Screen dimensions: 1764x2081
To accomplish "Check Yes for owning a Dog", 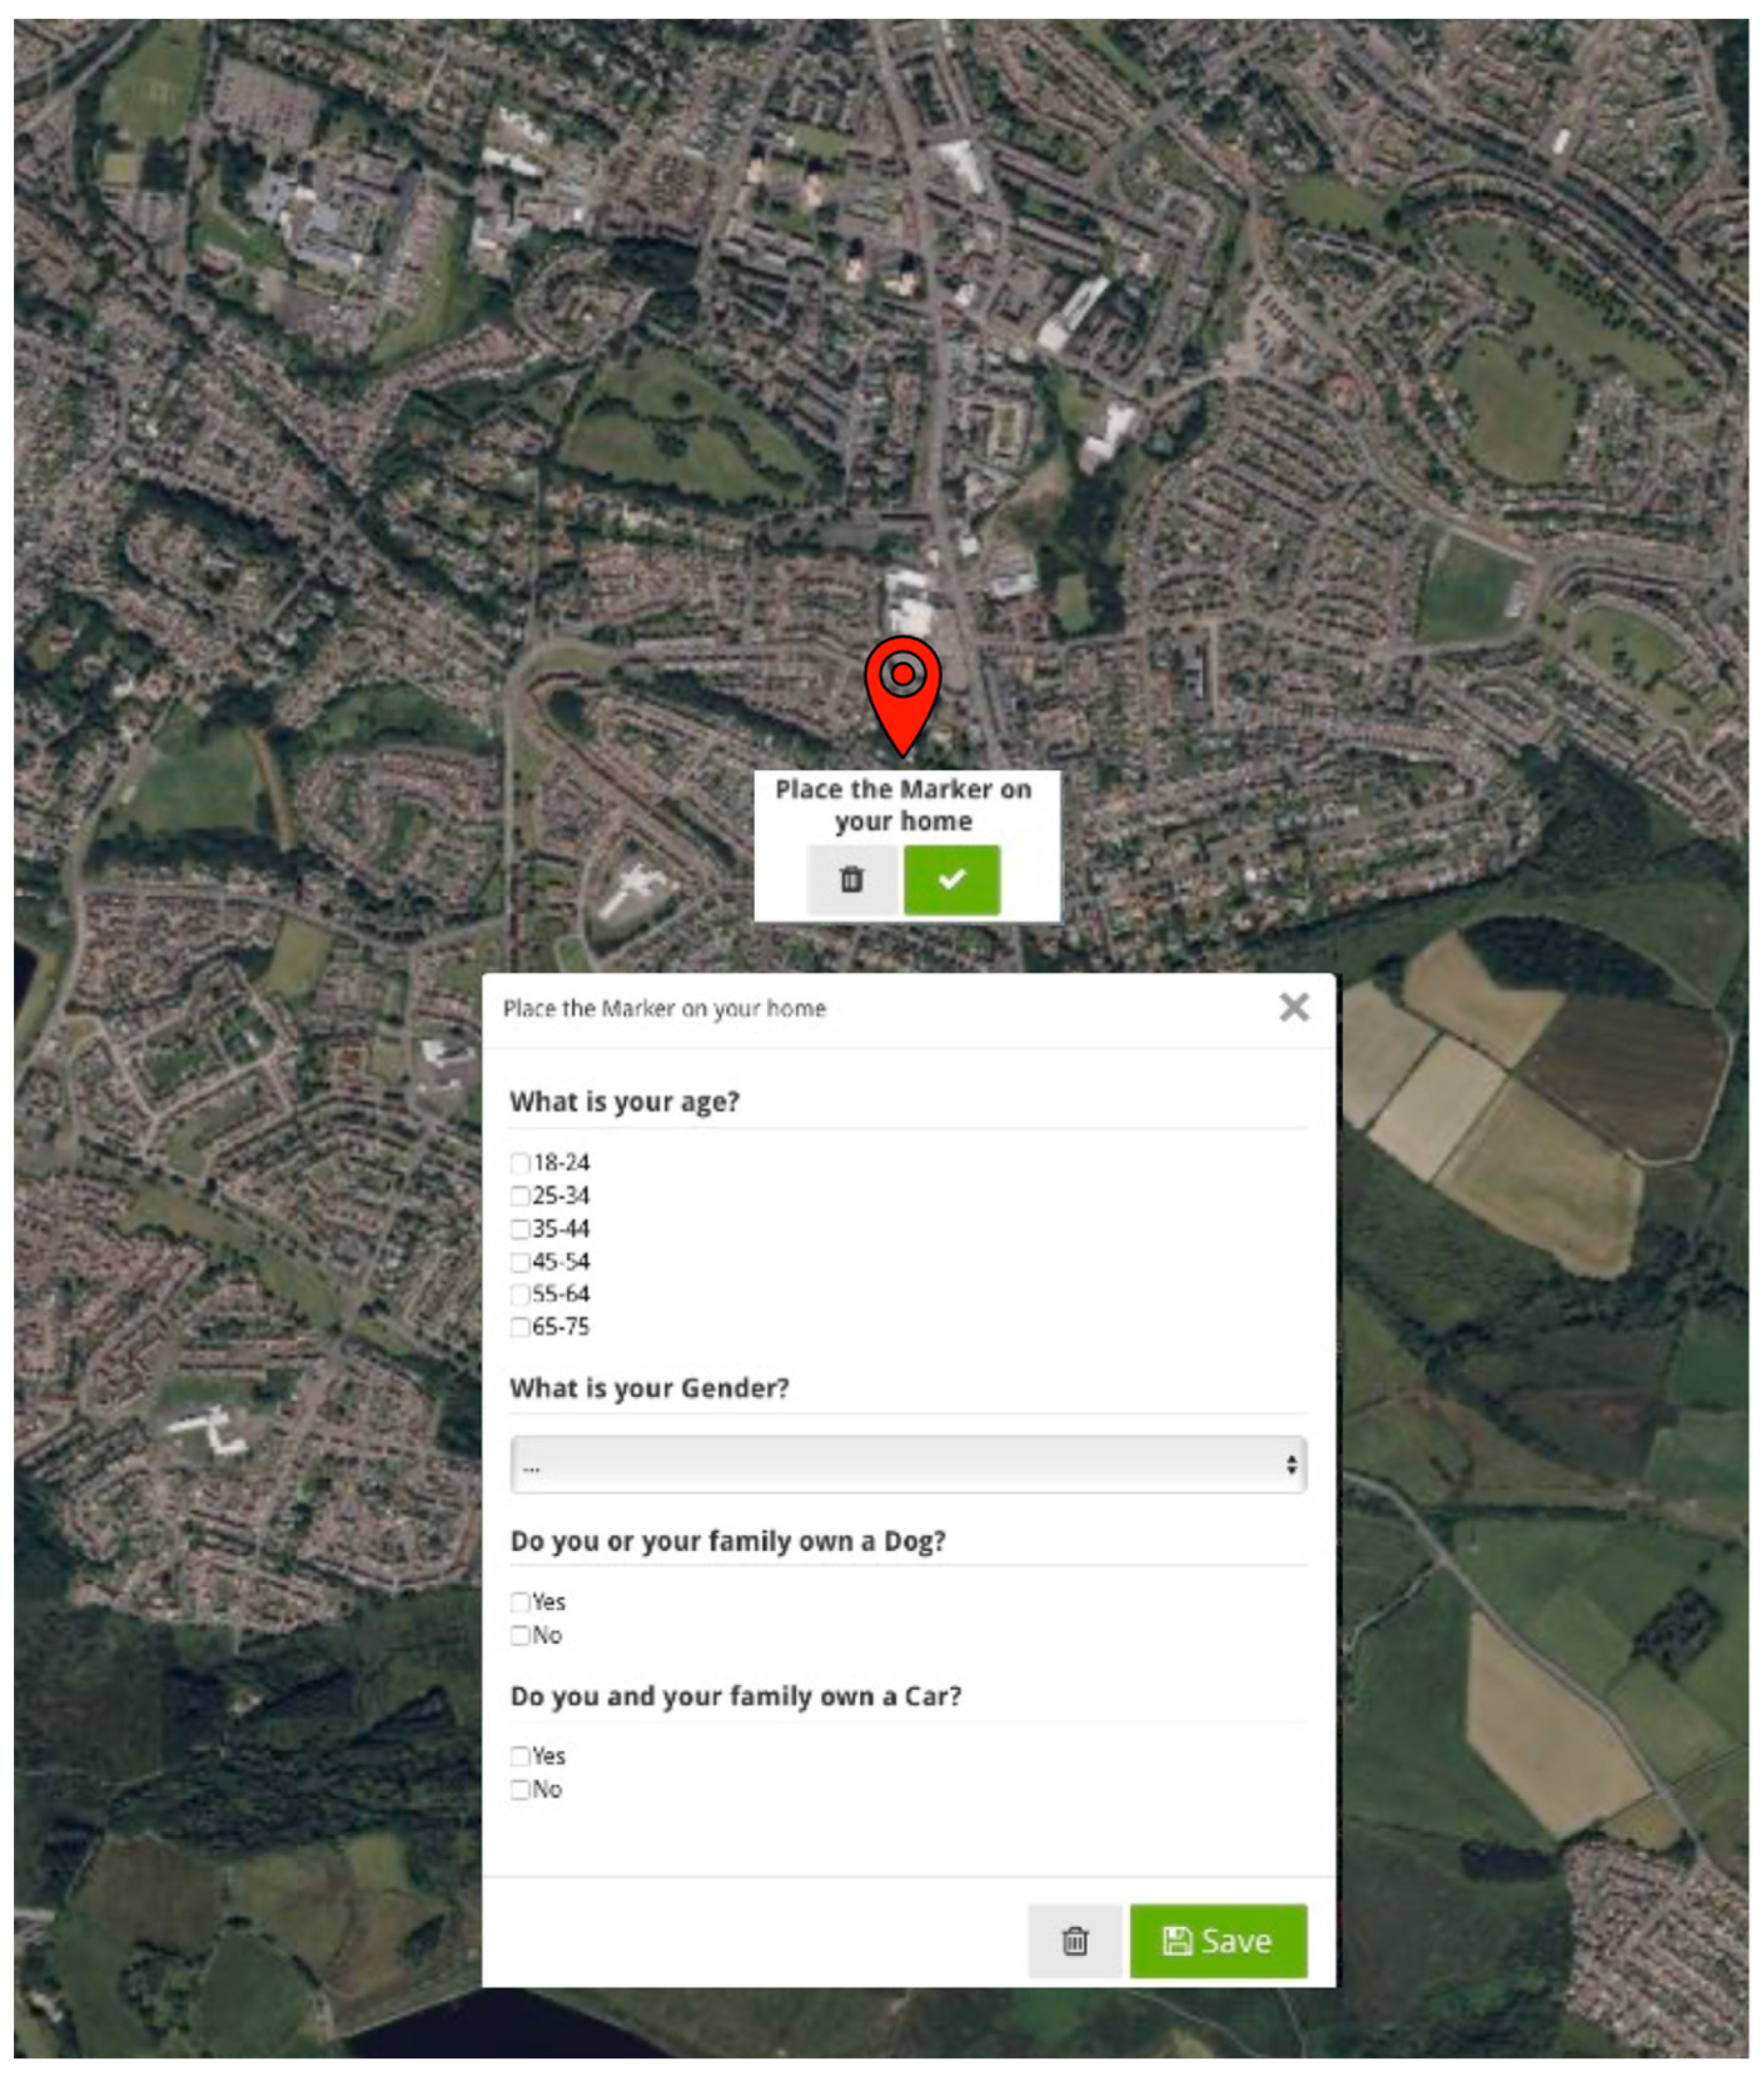I will pyautogui.click(x=520, y=1603).
